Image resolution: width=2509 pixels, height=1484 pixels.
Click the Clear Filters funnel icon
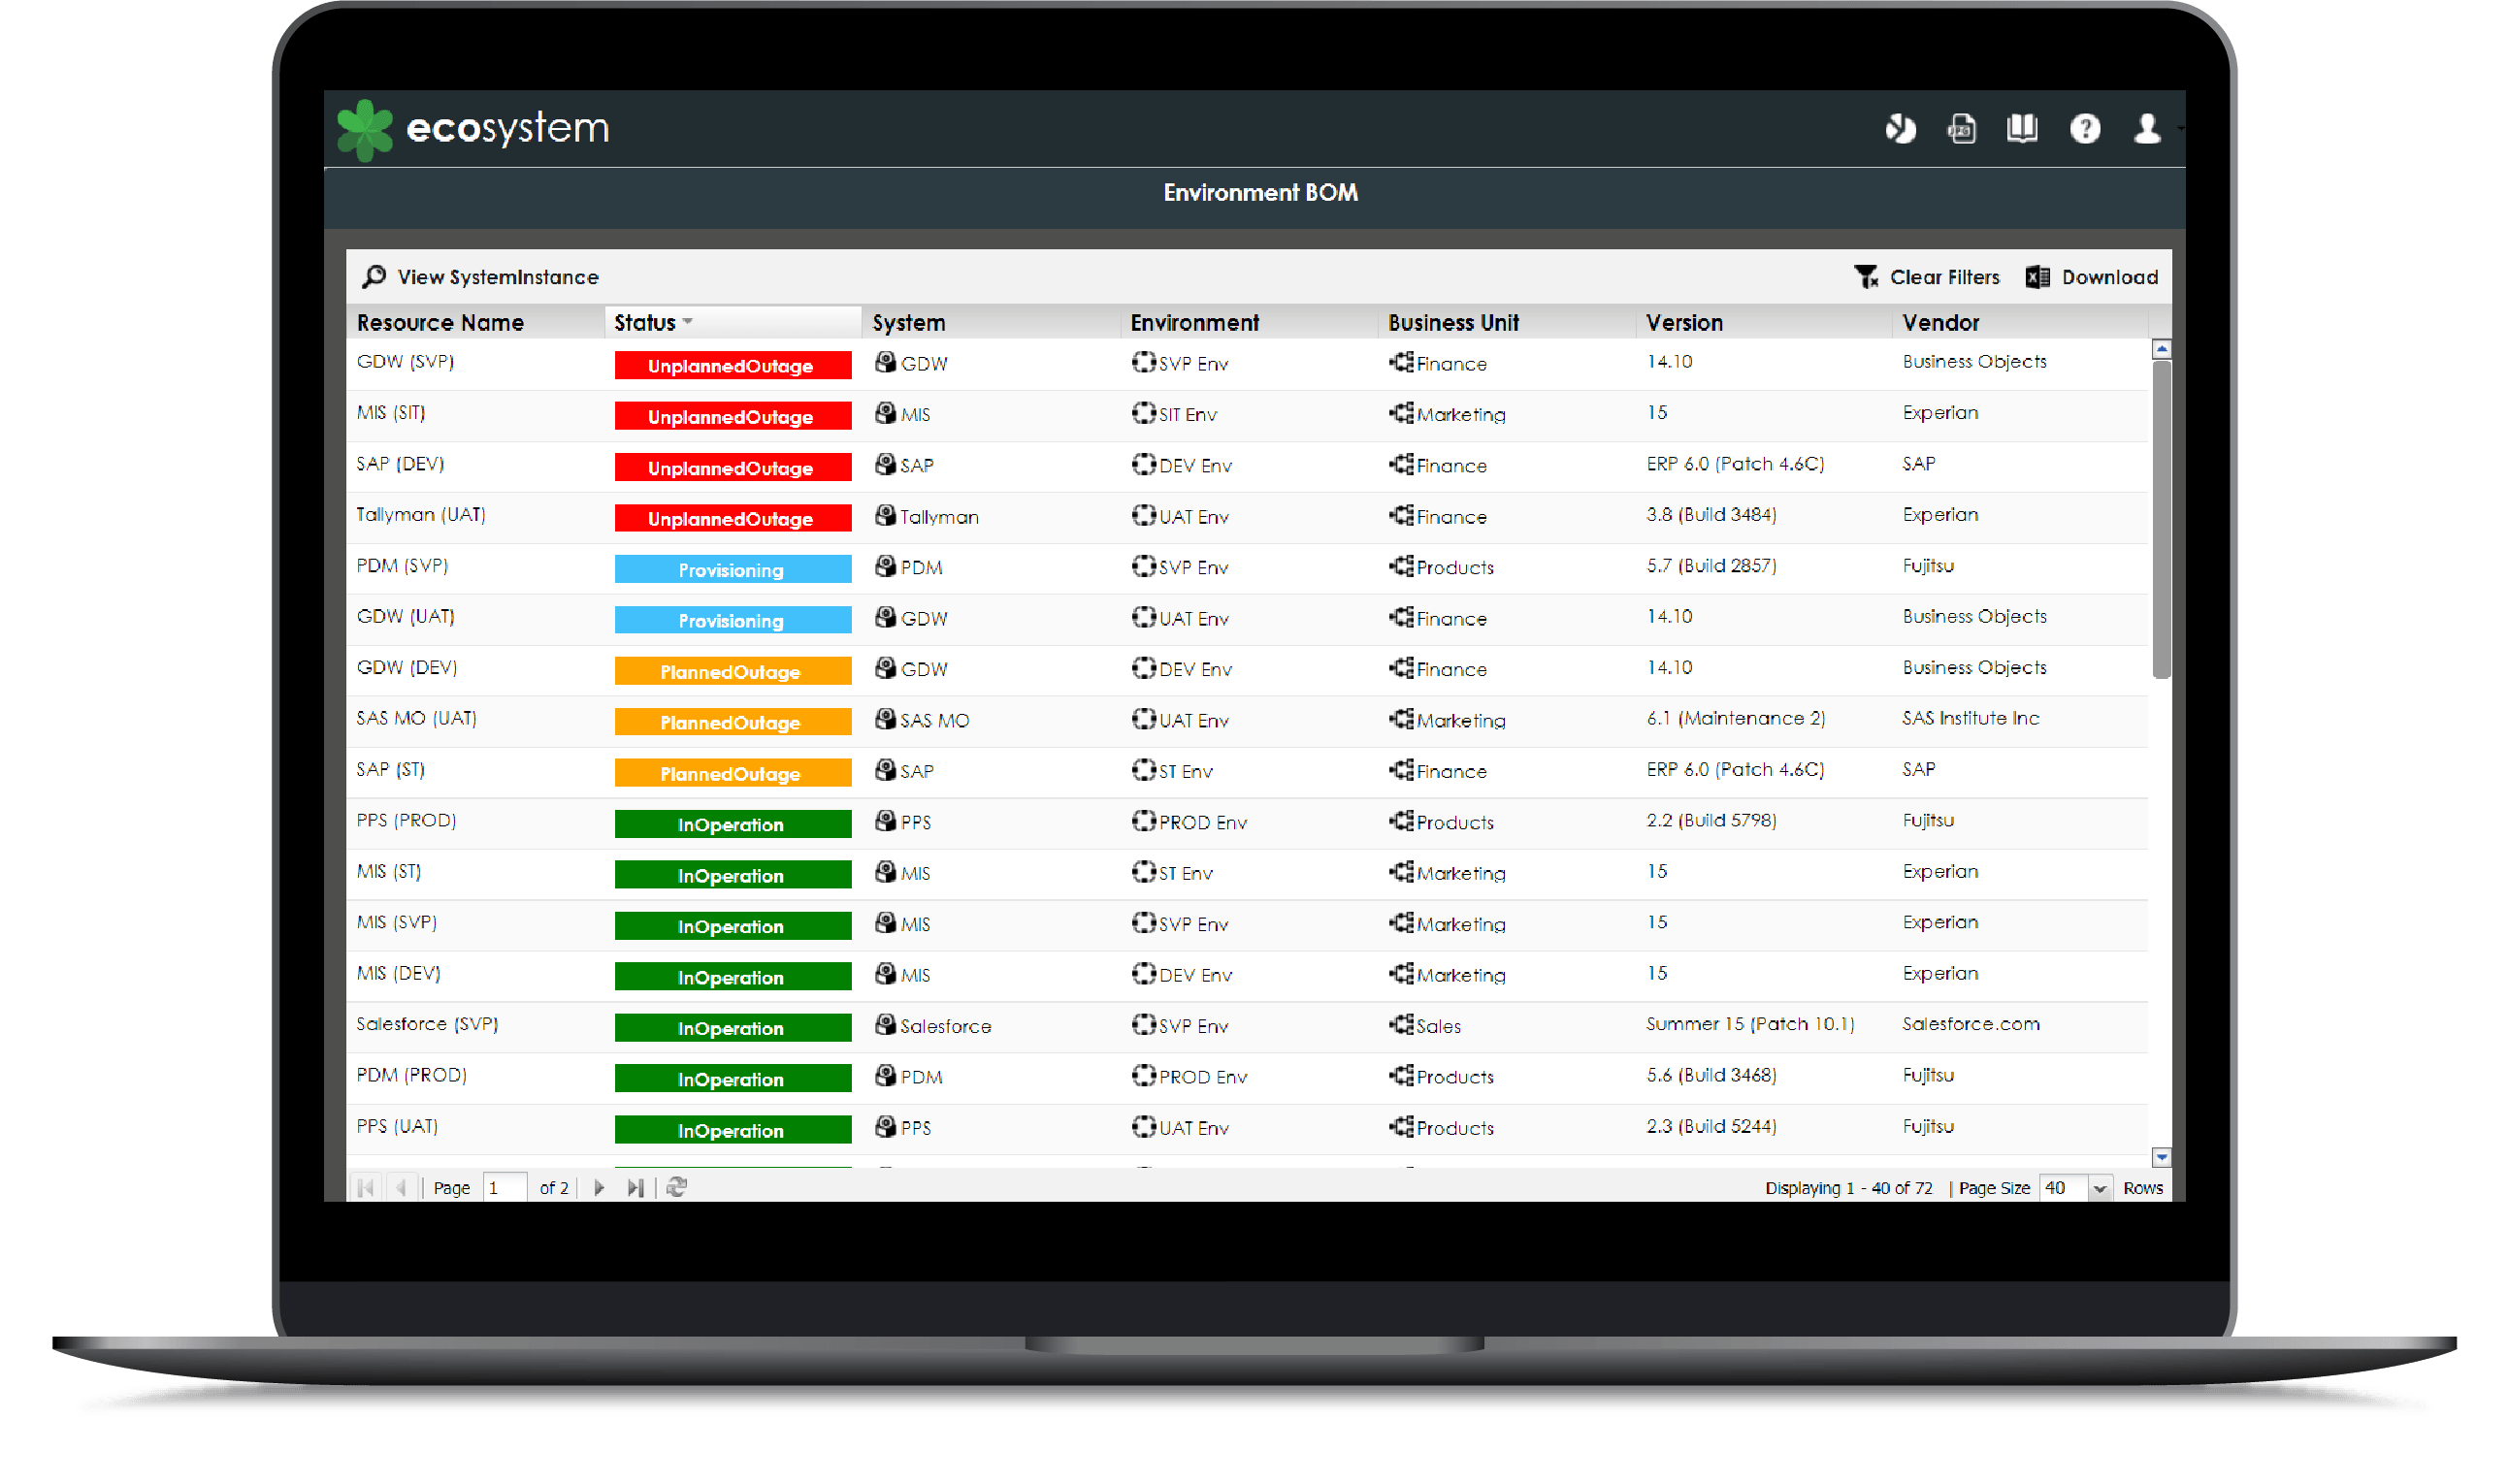(1865, 277)
